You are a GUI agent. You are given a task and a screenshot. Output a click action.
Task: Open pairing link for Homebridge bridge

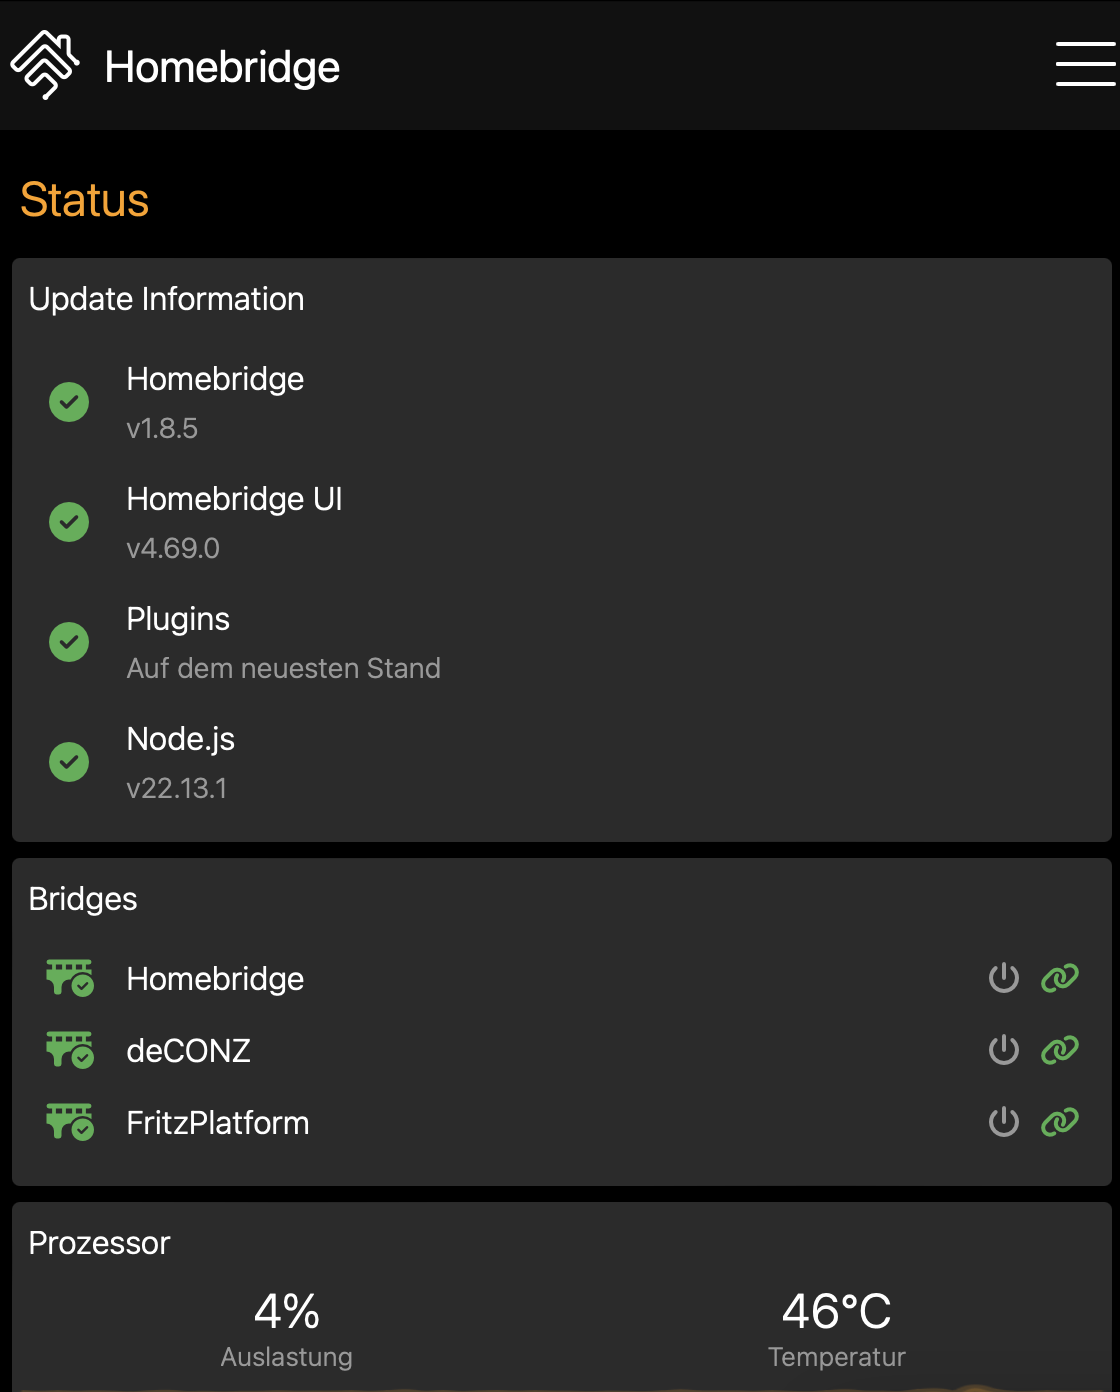1060,978
